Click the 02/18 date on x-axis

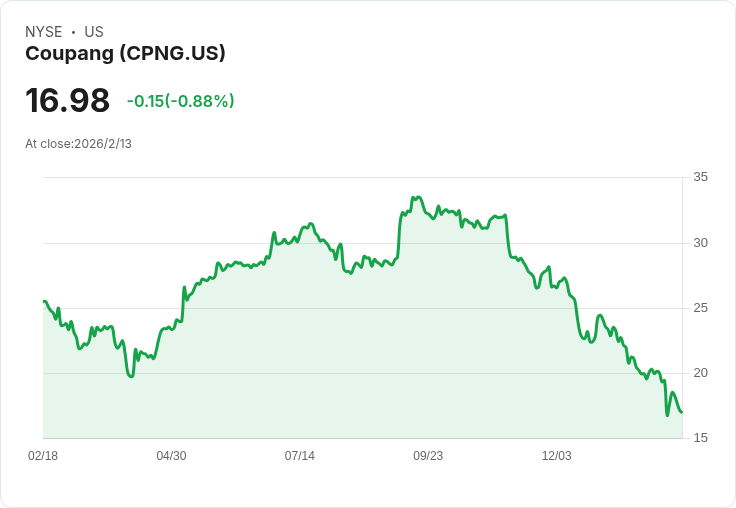point(43,456)
